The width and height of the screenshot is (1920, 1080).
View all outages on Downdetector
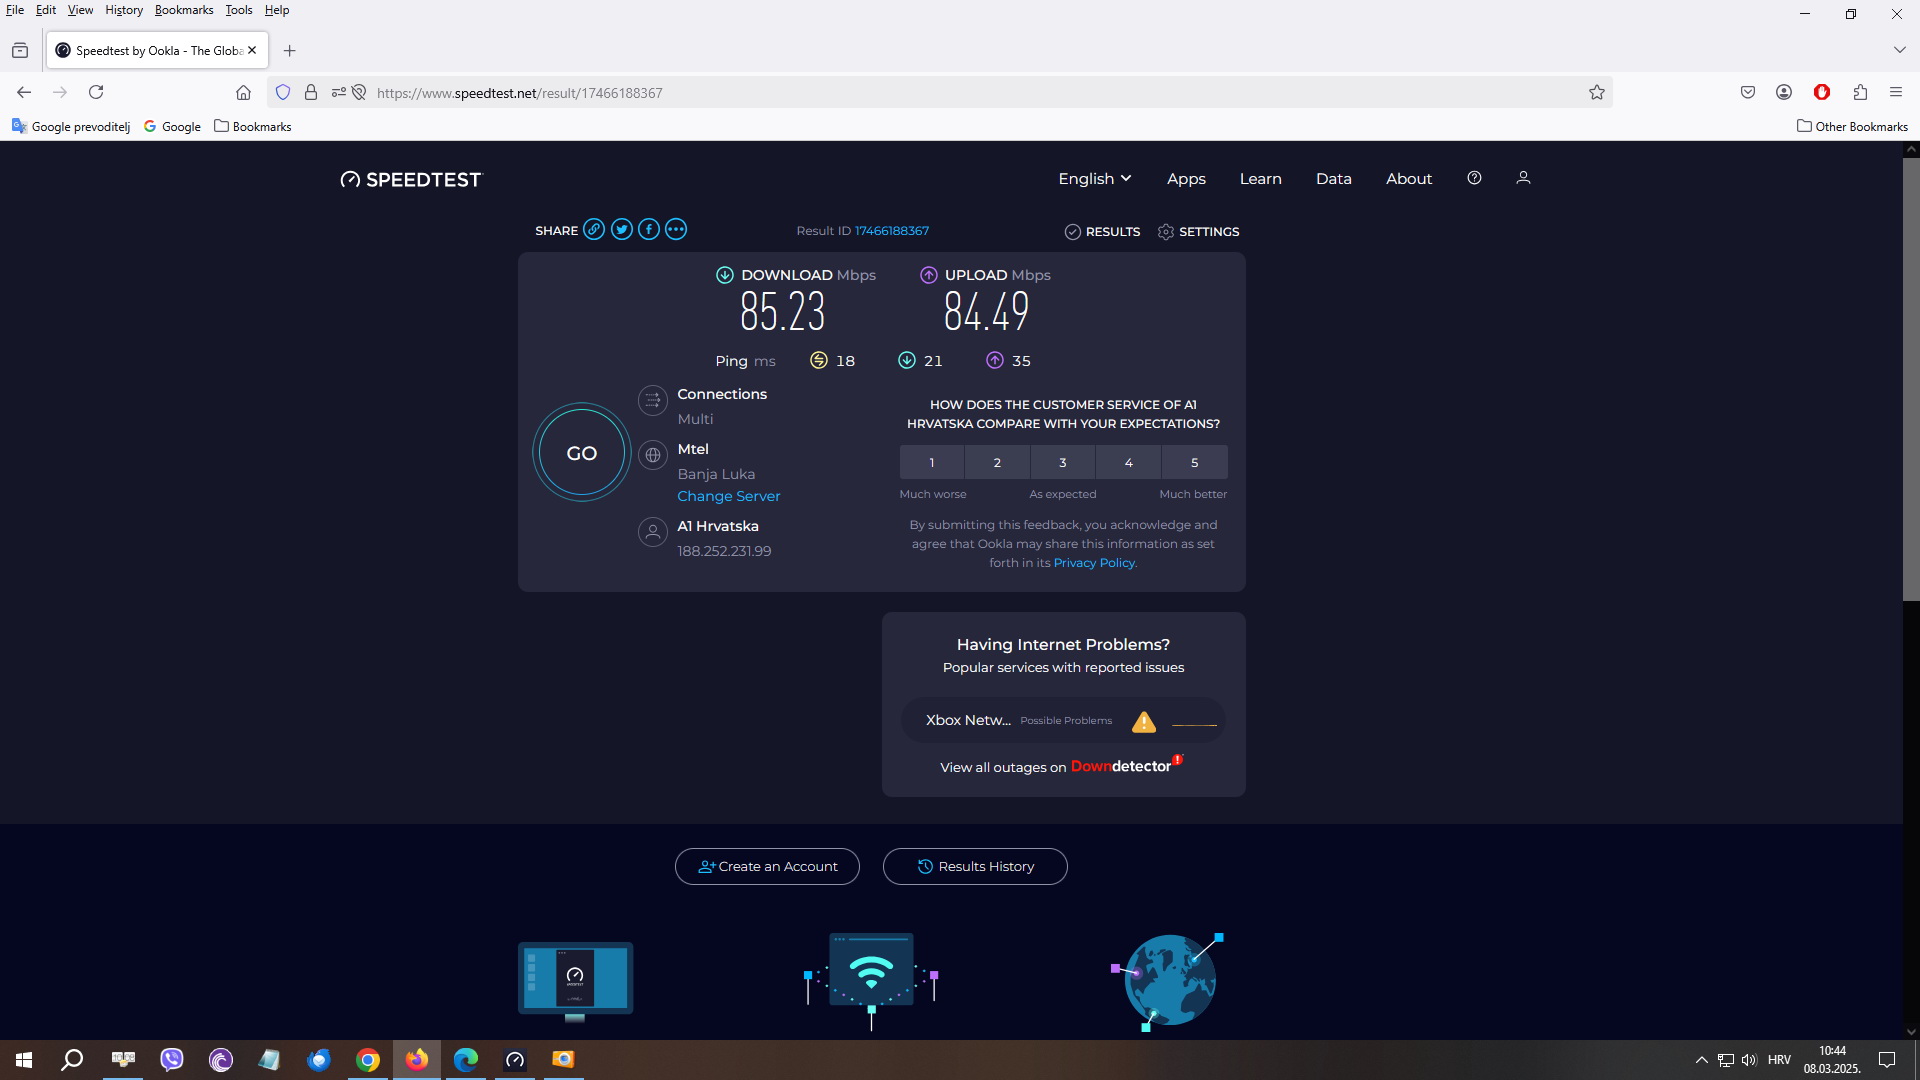coord(1062,766)
